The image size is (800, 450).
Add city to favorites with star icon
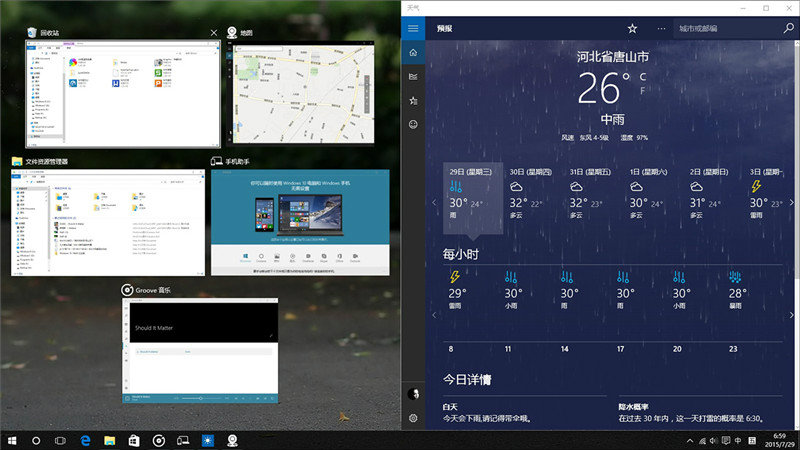(632, 28)
